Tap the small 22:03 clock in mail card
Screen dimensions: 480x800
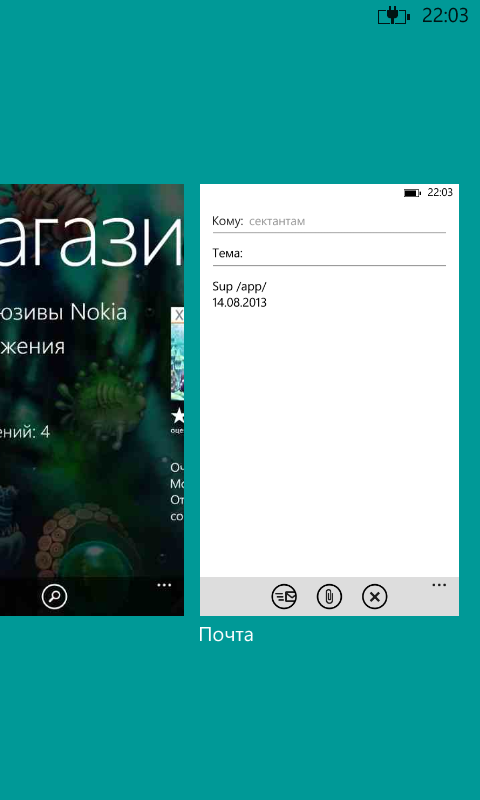(x=440, y=192)
